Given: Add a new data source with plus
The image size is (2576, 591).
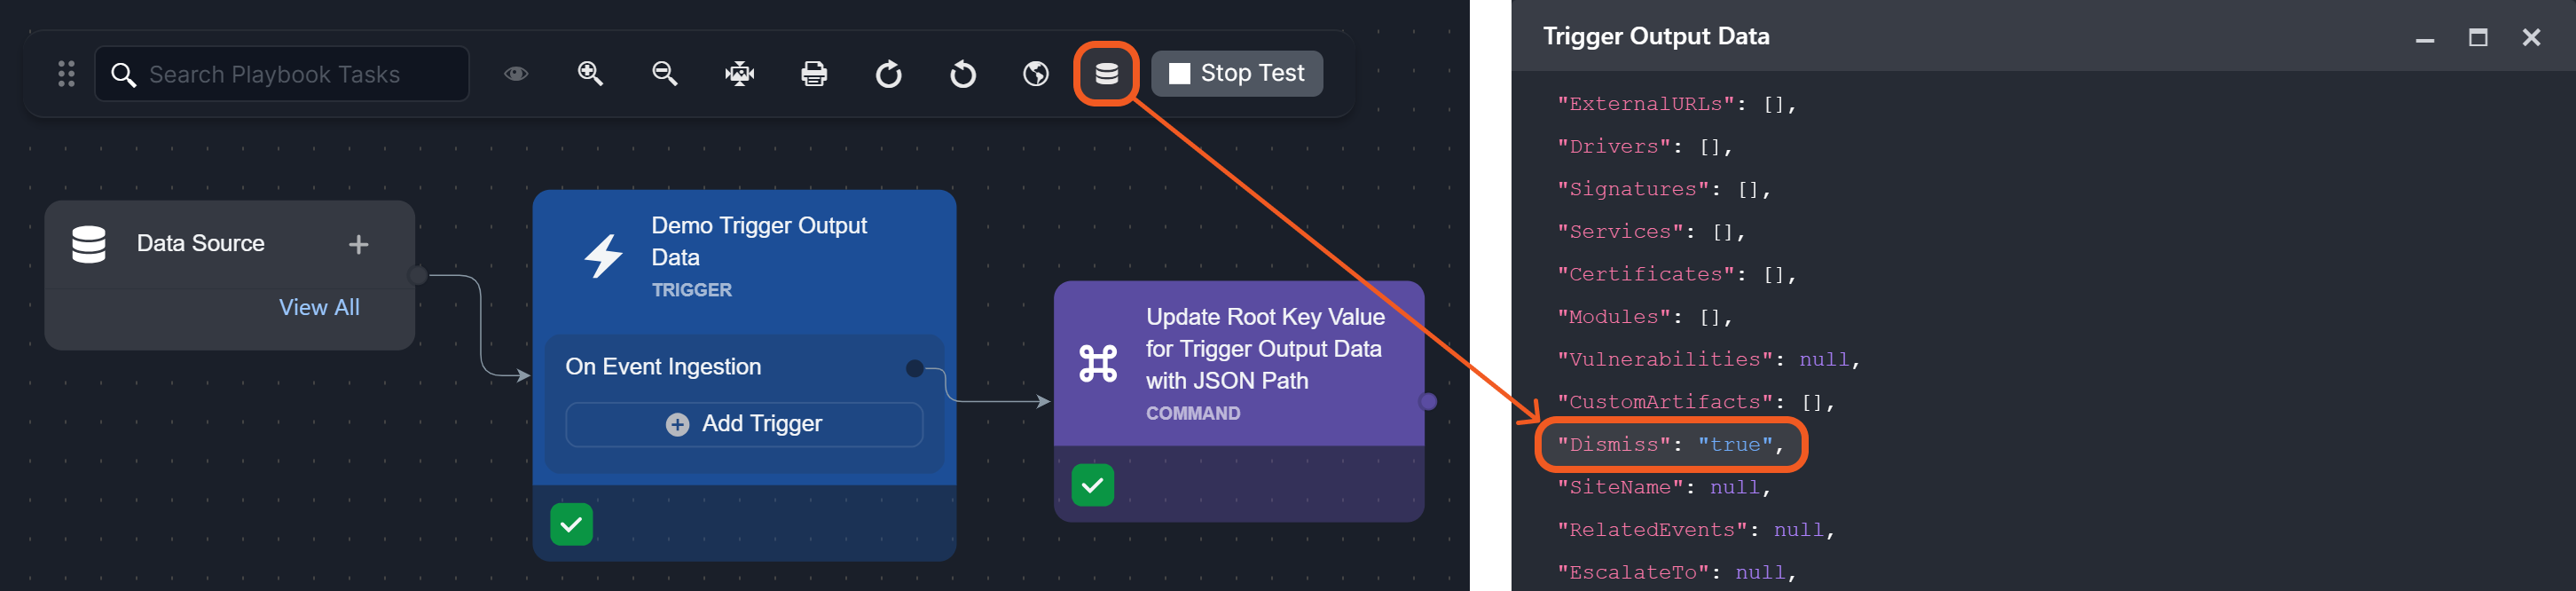Looking at the screenshot, I should (x=358, y=245).
